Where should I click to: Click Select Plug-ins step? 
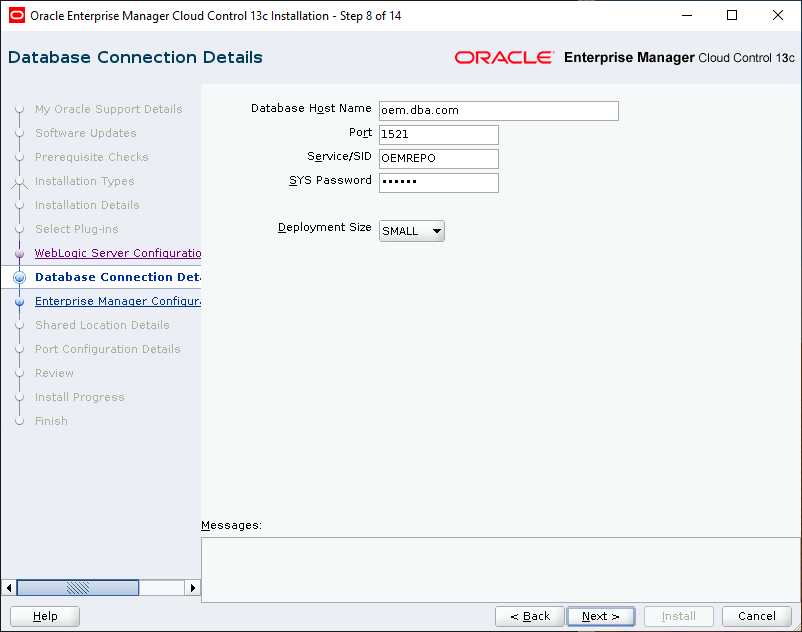click(x=76, y=229)
